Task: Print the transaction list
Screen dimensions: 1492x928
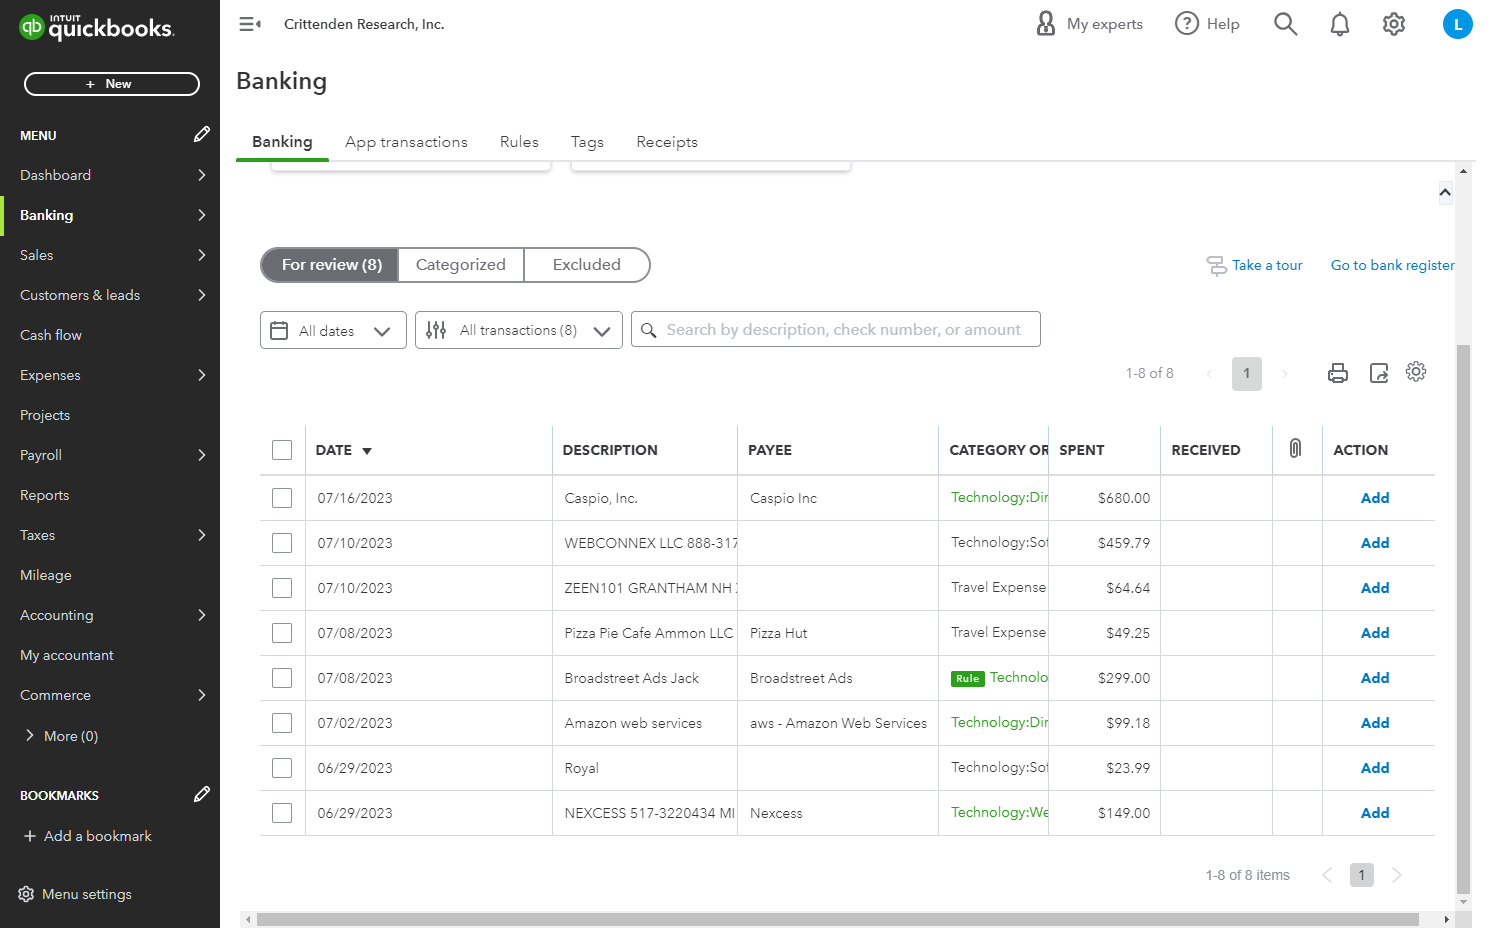Action: coord(1338,373)
